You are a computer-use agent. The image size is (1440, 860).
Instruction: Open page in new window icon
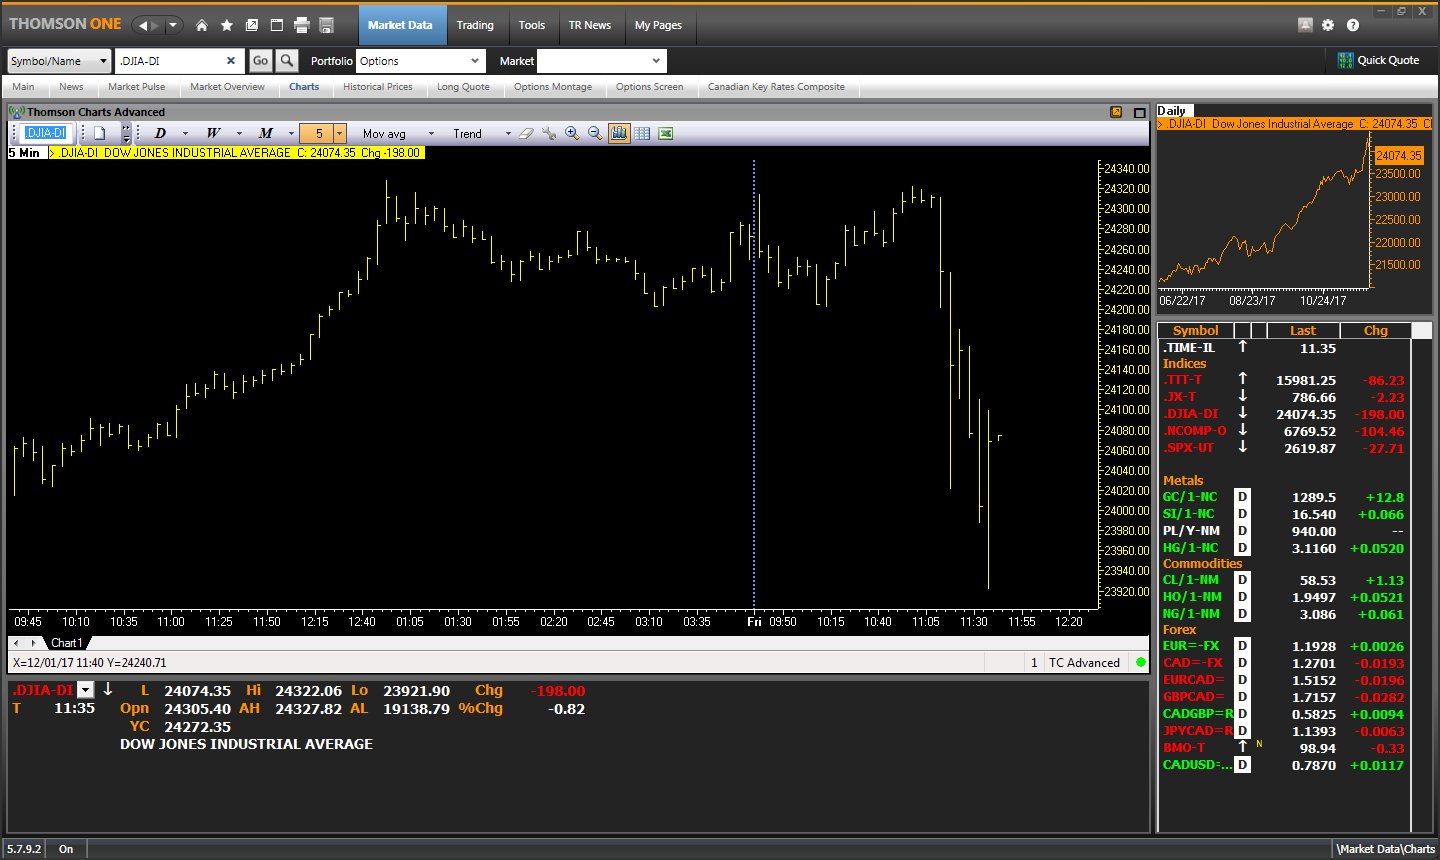click(x=252, y=25)
